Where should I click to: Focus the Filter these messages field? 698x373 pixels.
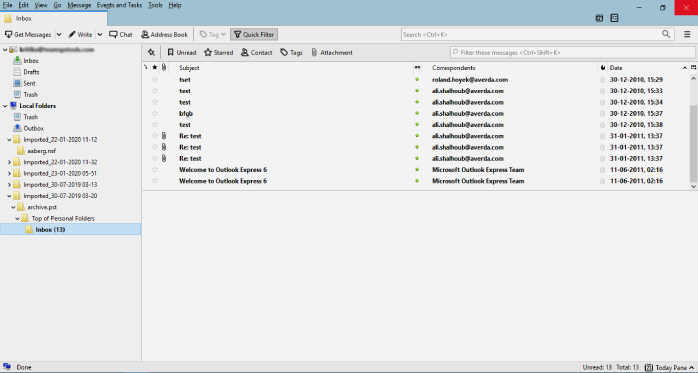572,53
